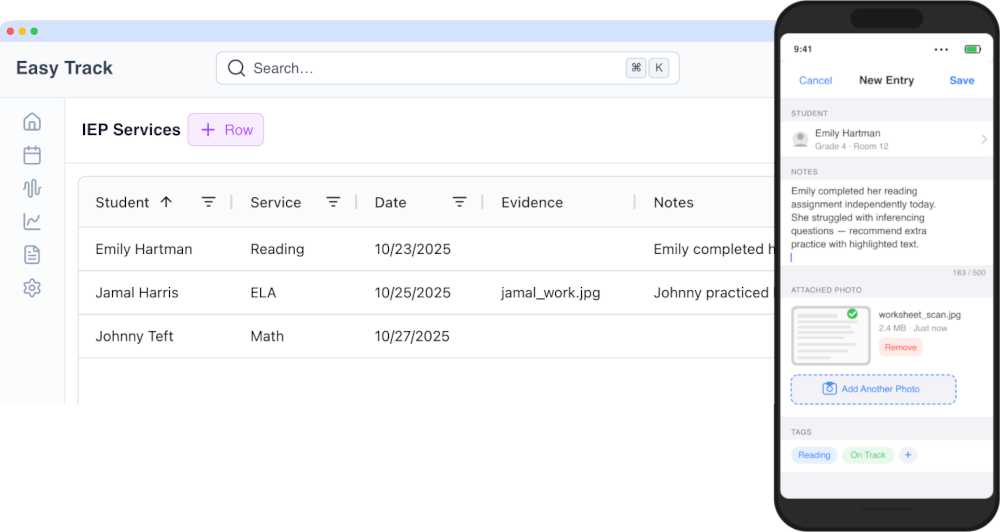Tap Cancel on the New Entry
The width and height of the screenshot is (1000, 532).
pos(815,80)
